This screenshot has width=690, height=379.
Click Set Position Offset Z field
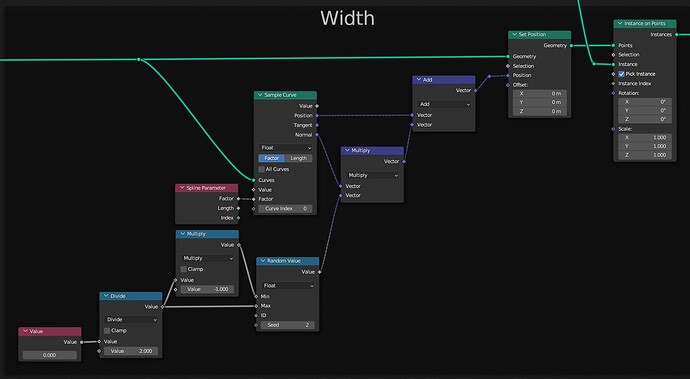click(540, 111)
